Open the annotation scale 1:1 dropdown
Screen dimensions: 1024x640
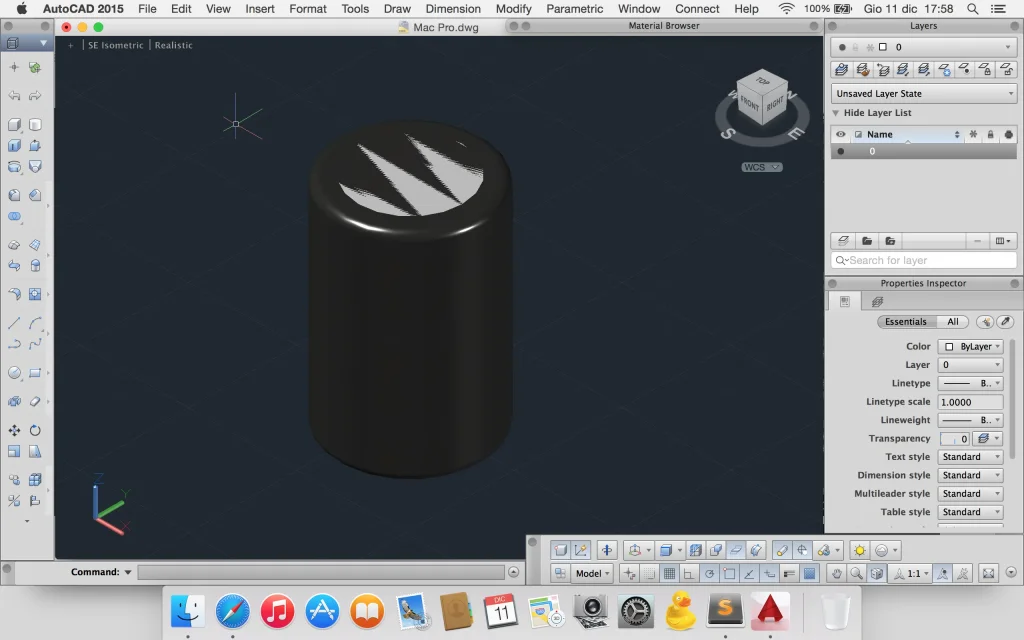click(912, 573)
